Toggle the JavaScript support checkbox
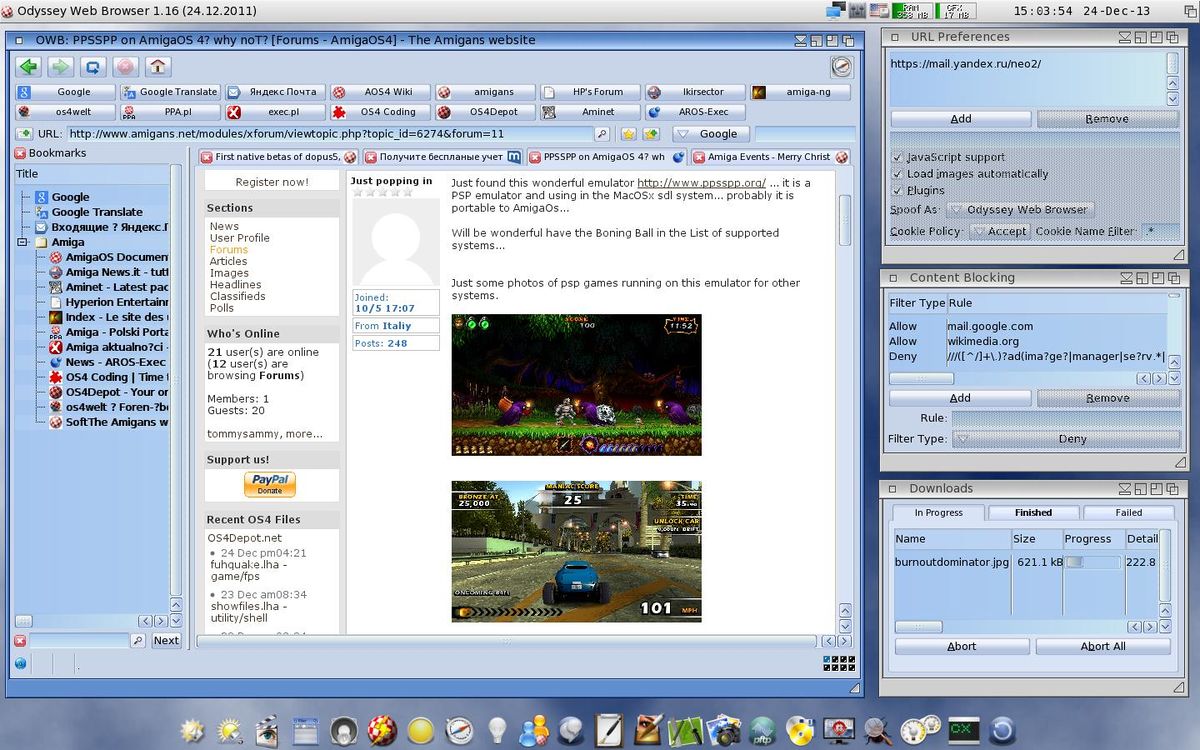1200x750 pixels. pos(897,157)
